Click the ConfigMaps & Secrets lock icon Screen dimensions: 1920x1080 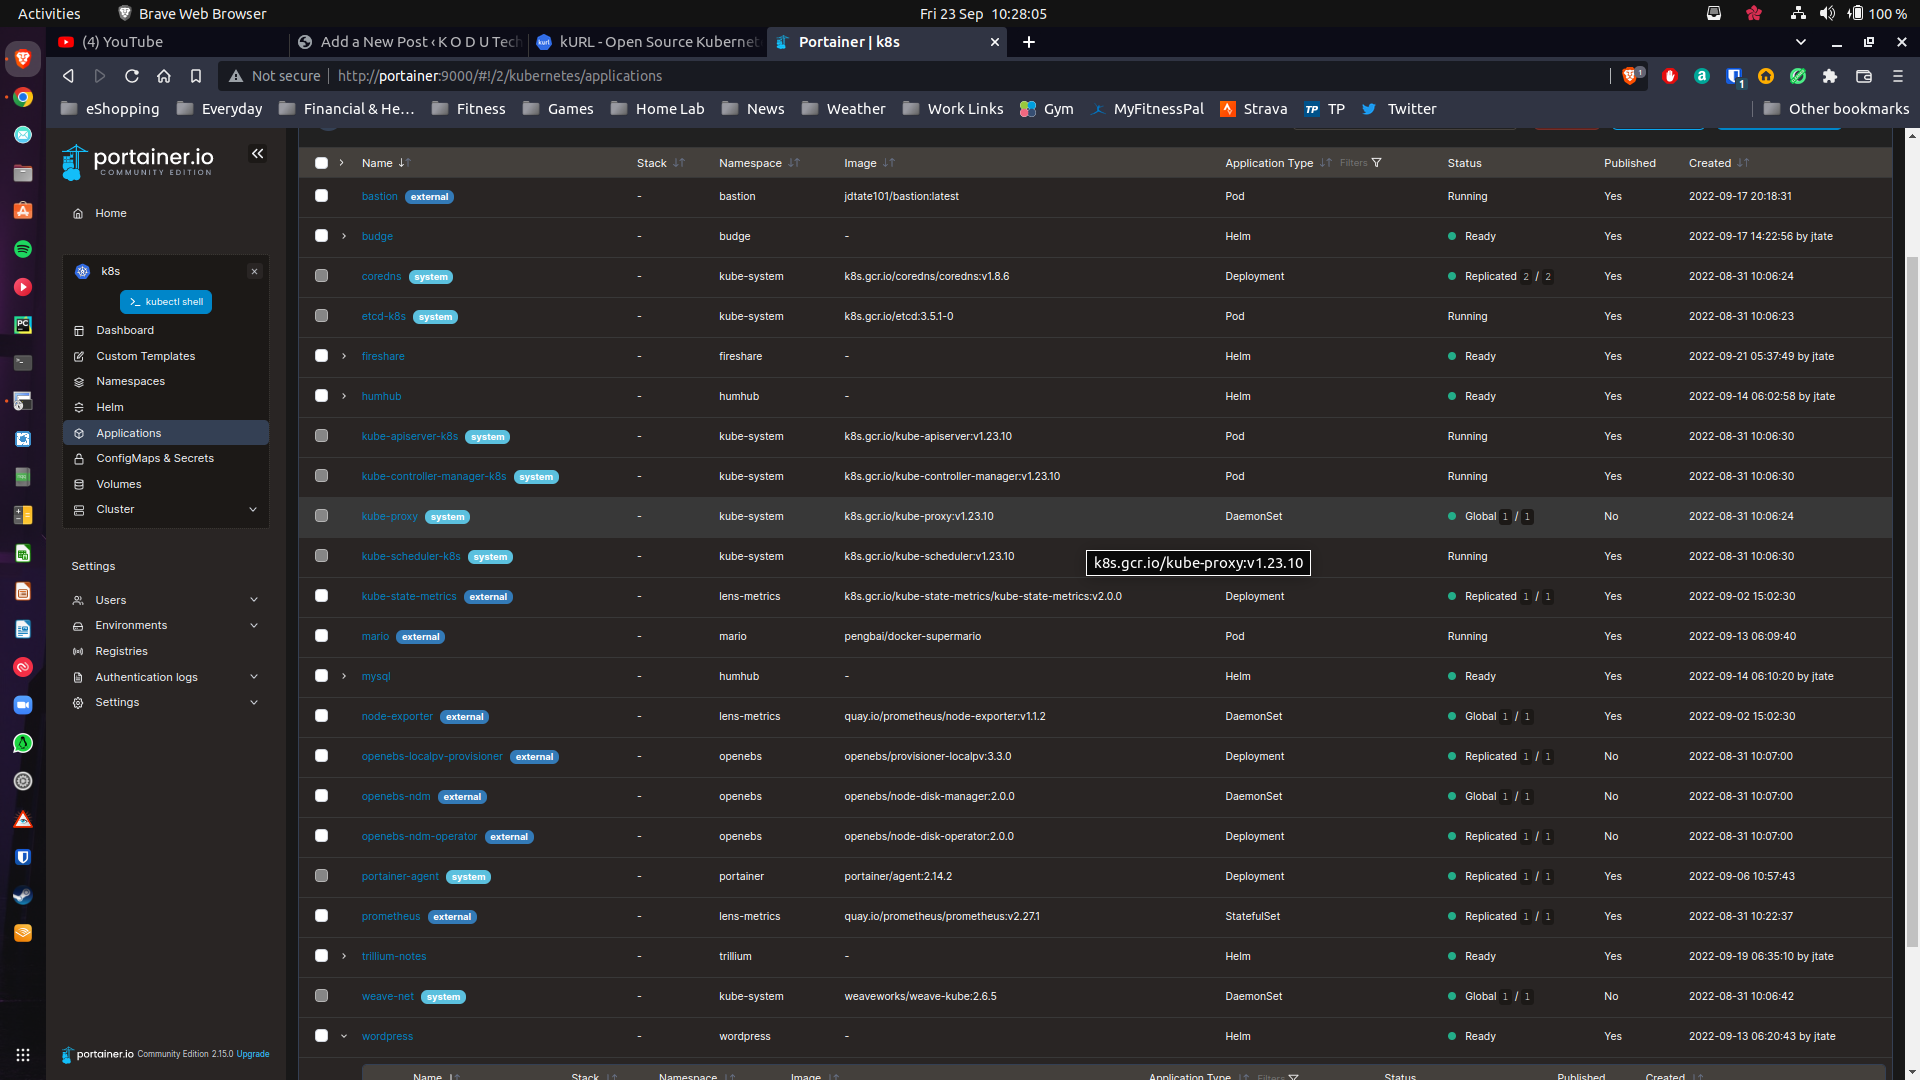point(79,459)
